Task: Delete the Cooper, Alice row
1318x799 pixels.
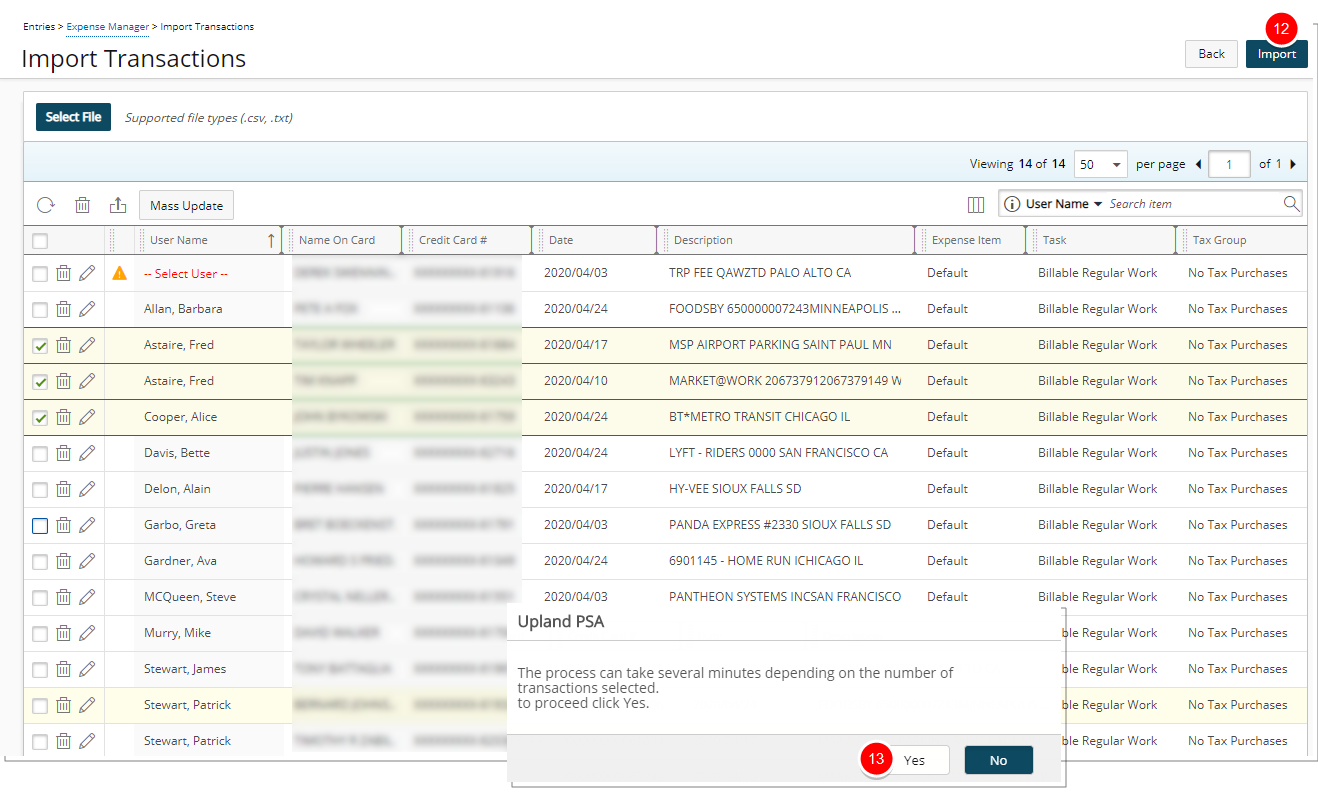Action: (63, 417)
